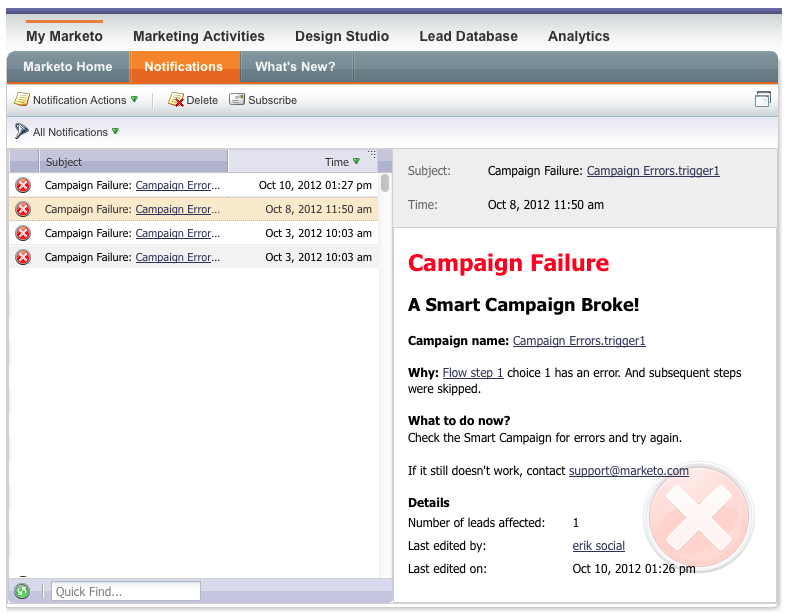785x615 pixels.
Task: Click the Delete notification icon
Action: click(x=176, y=100)
